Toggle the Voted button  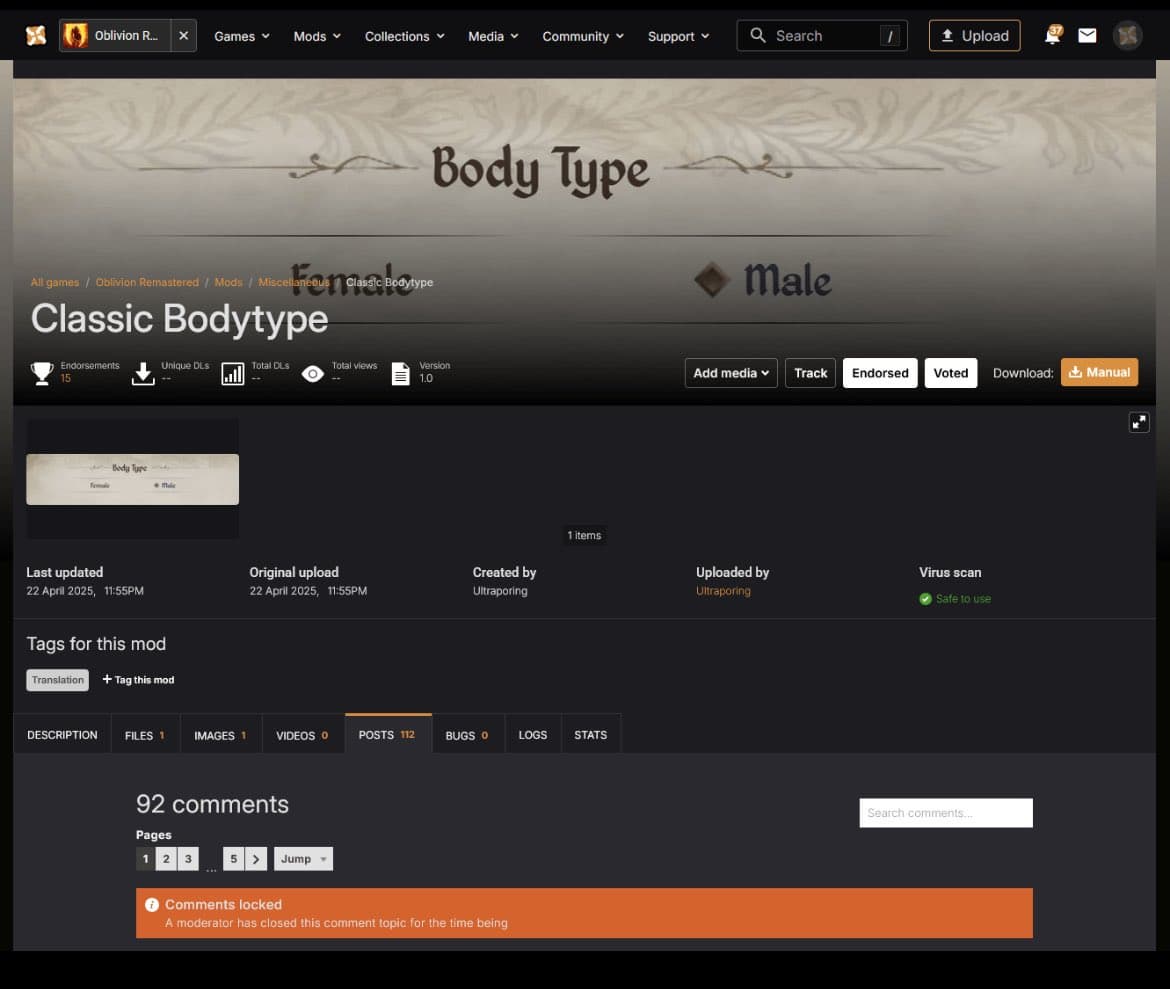tap(950, 372)
